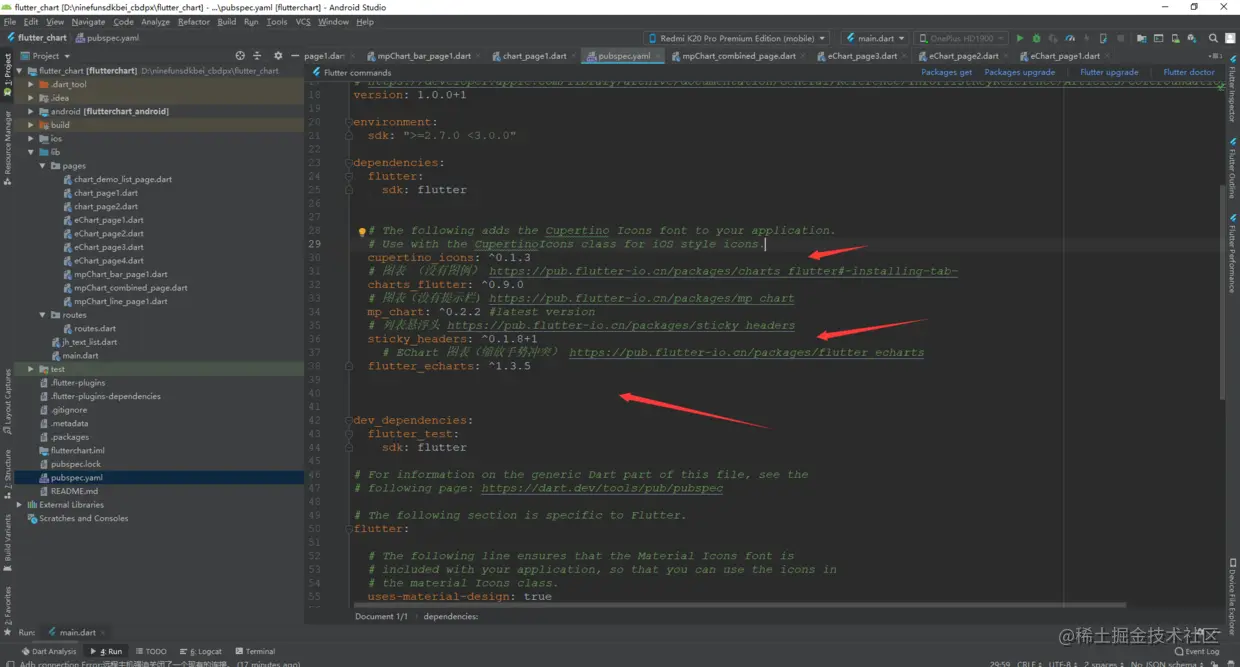
Task: Click Packages get link
Action: coord(946,72)
